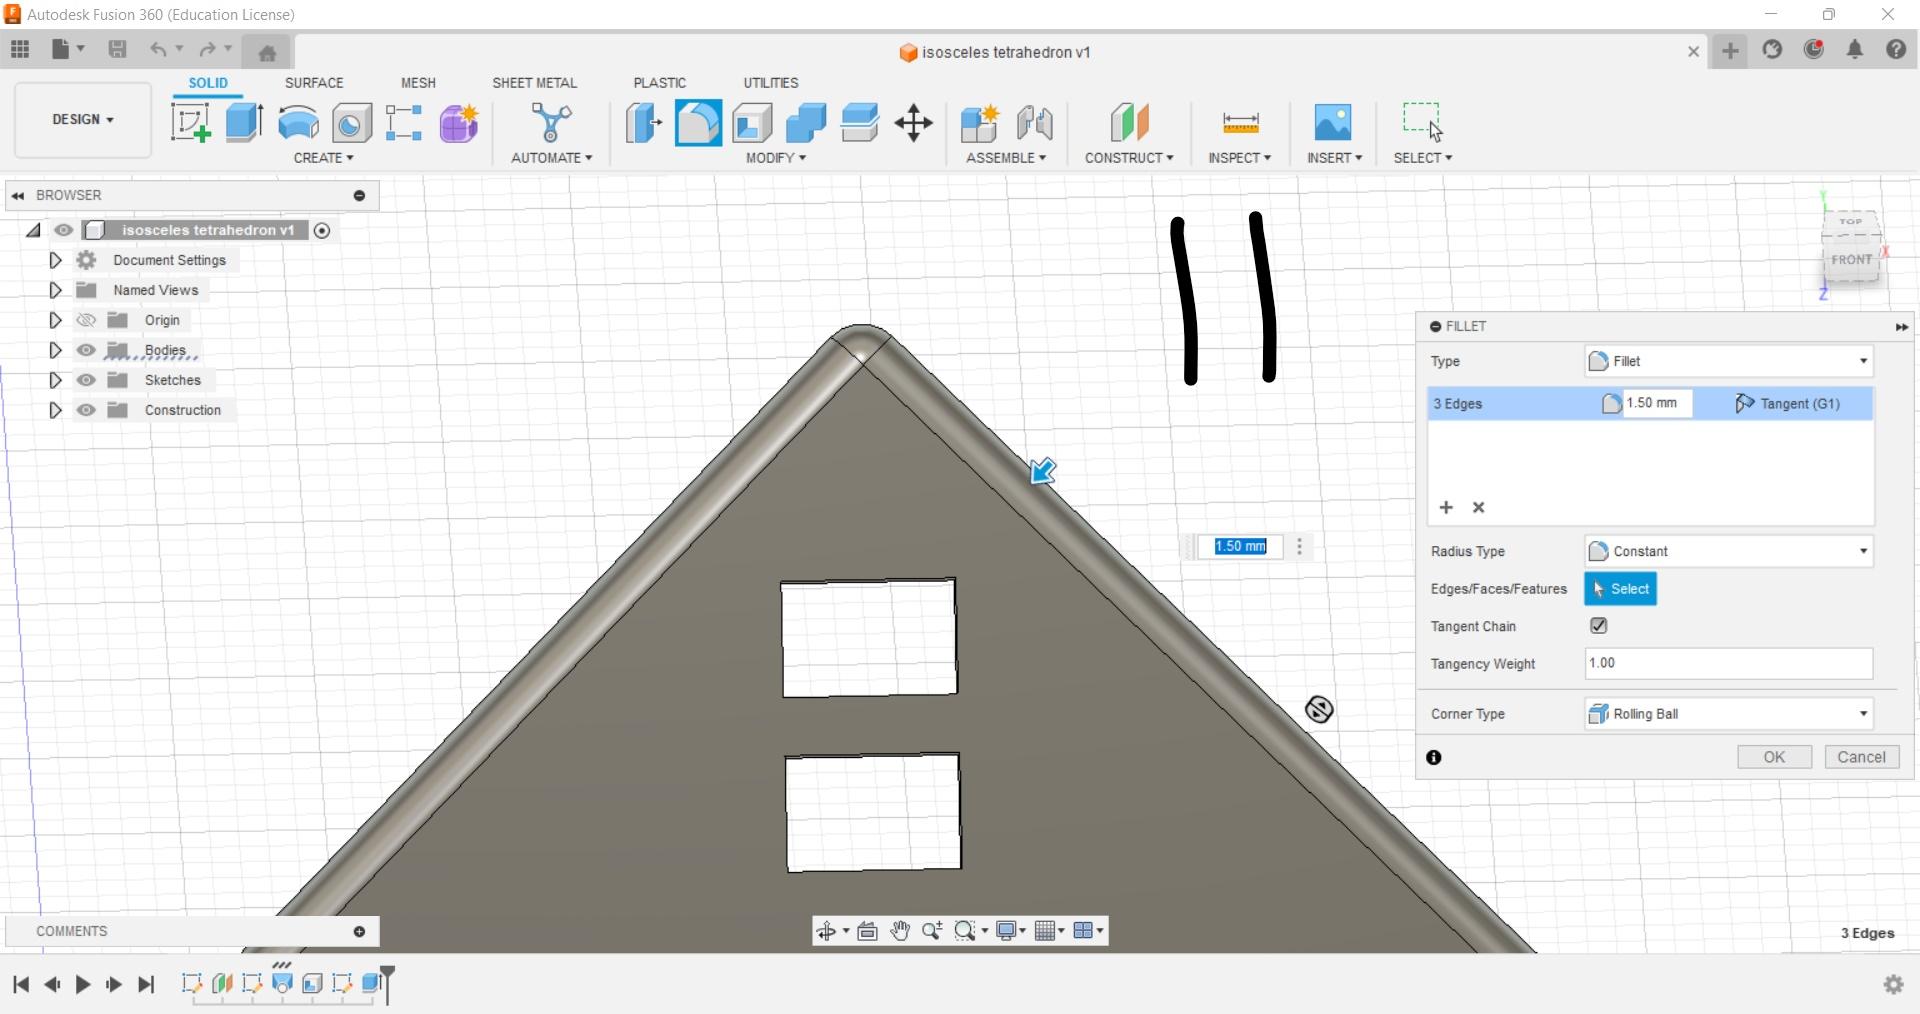The image size is (1920, 1014).
Task: Edit the 1.50 mm radius value field
Action: [x=1655, y=403]
